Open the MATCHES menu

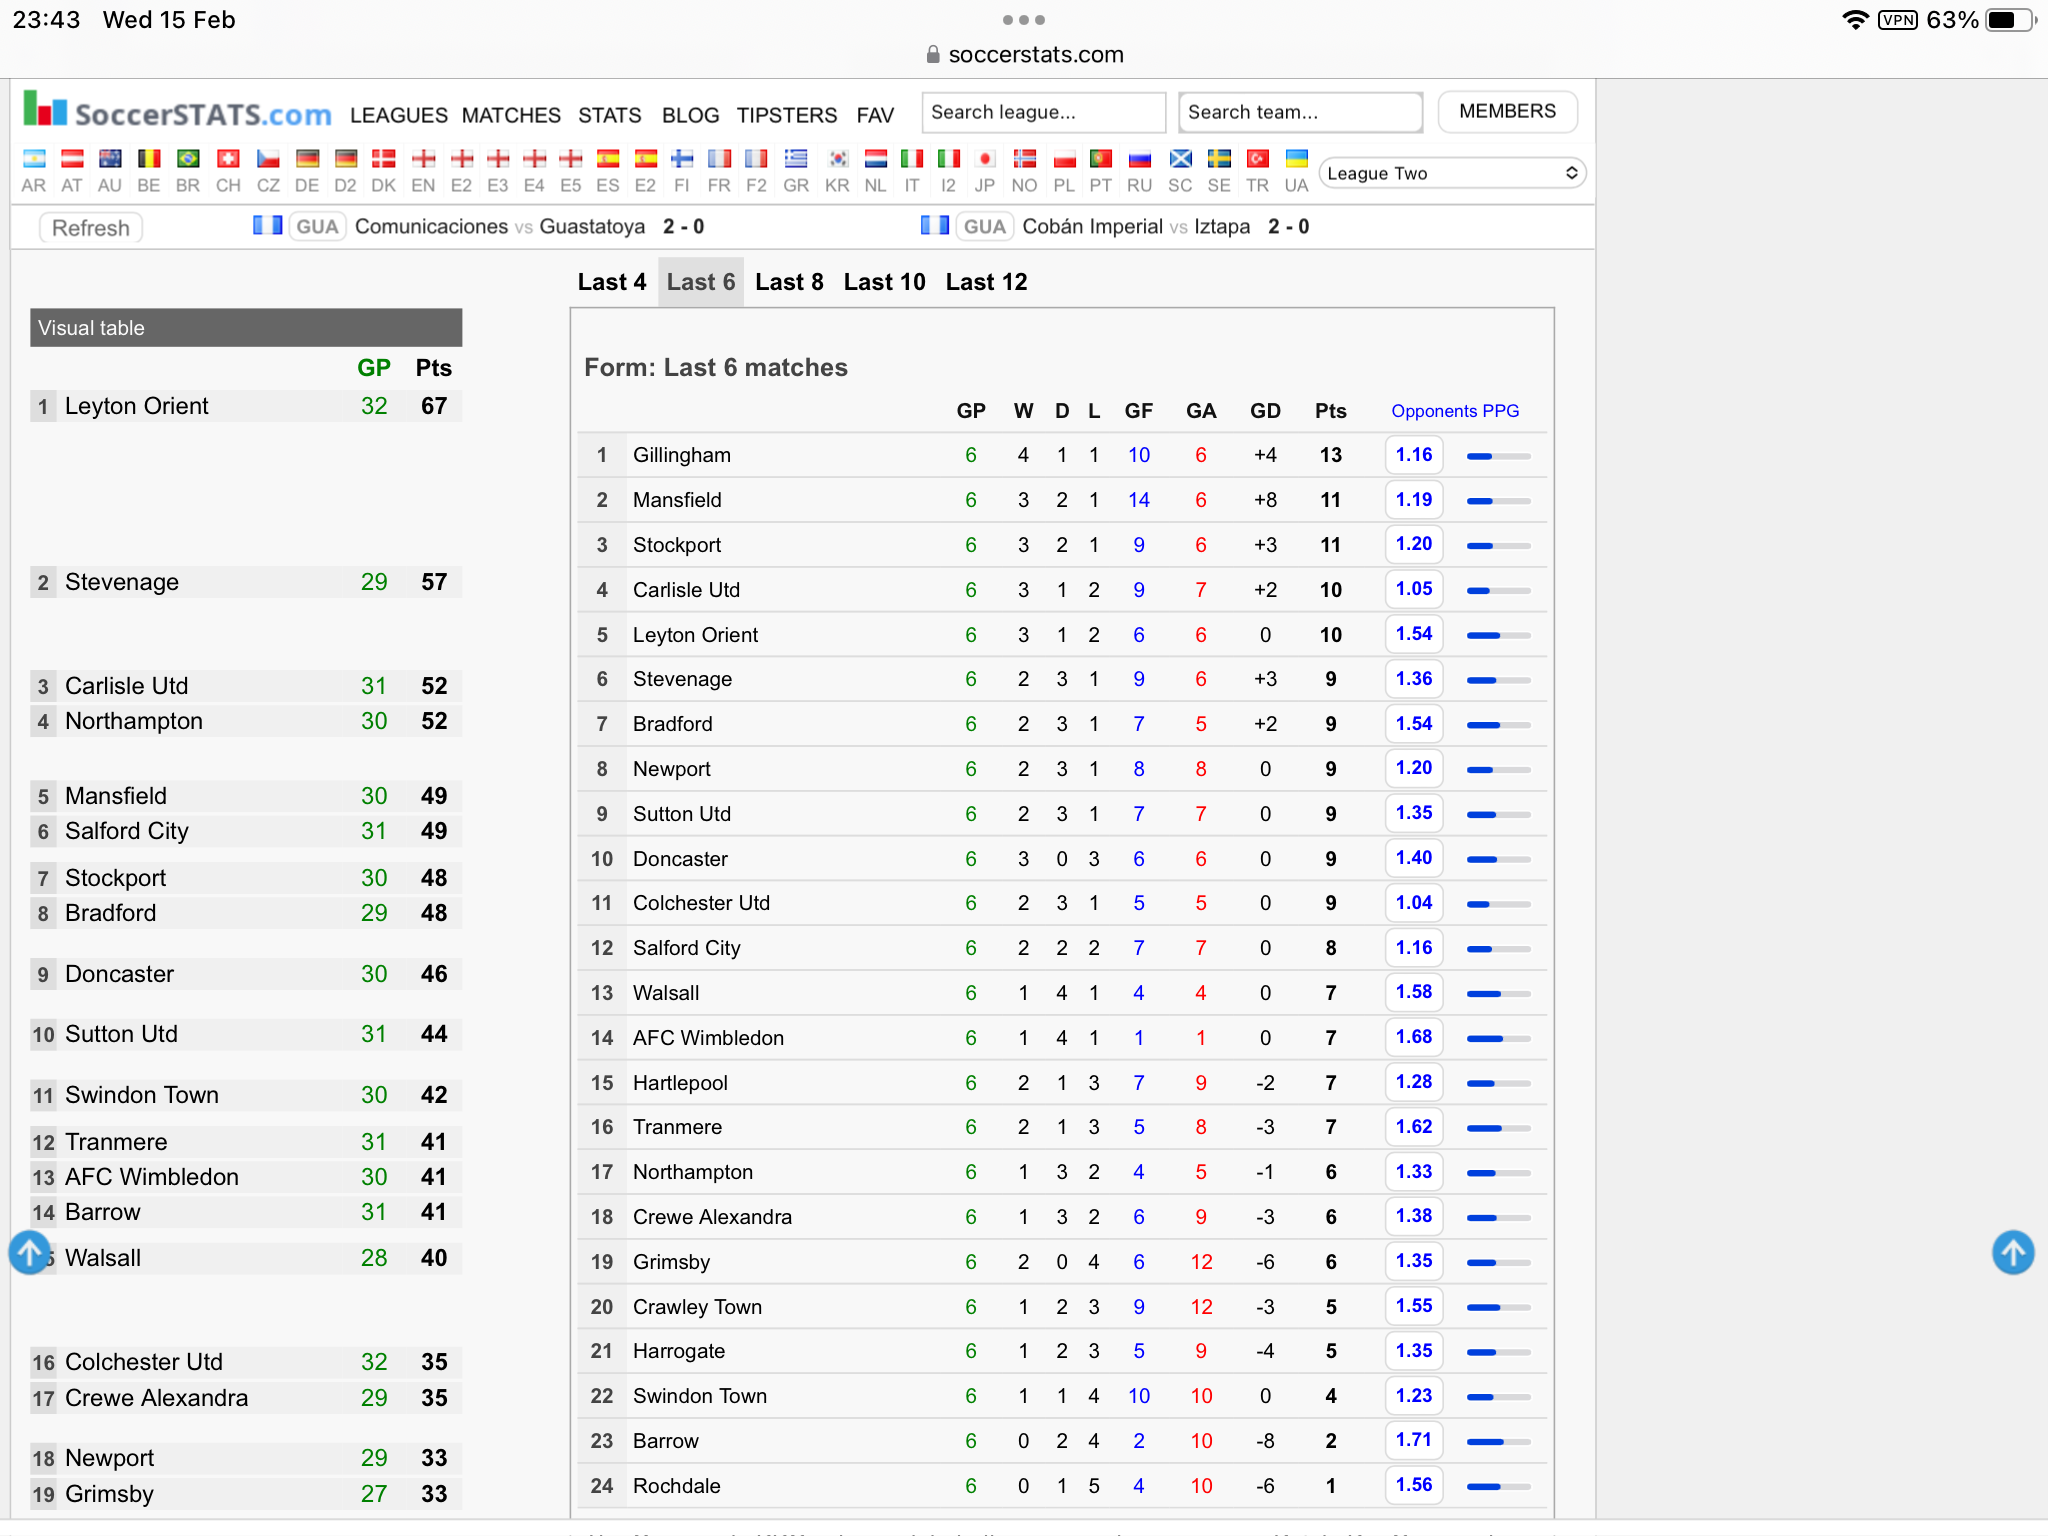[x=511, y=115]
